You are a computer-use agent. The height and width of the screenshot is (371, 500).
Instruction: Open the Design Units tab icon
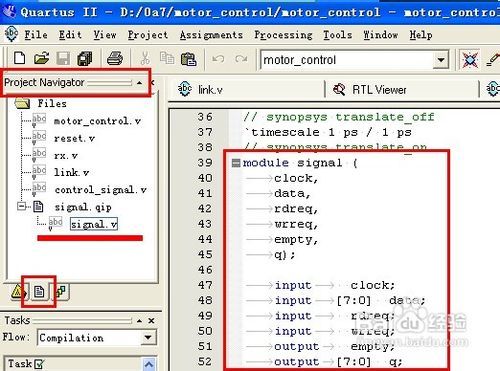point(61,291)
